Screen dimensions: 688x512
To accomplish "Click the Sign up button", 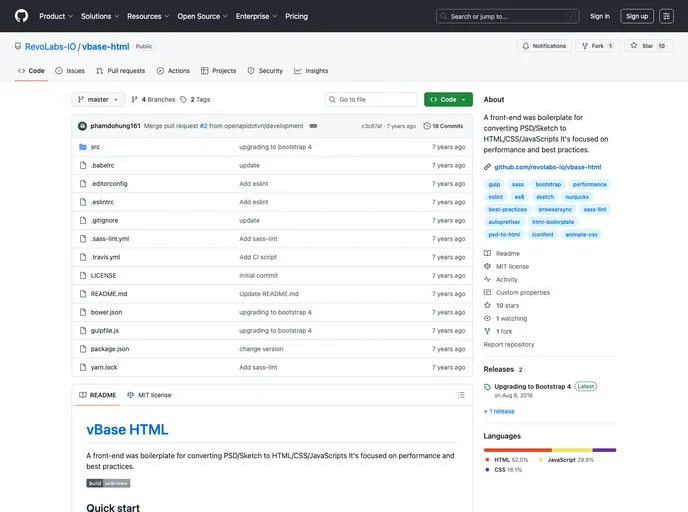I will pyautogui.click(x=637, y=16).
